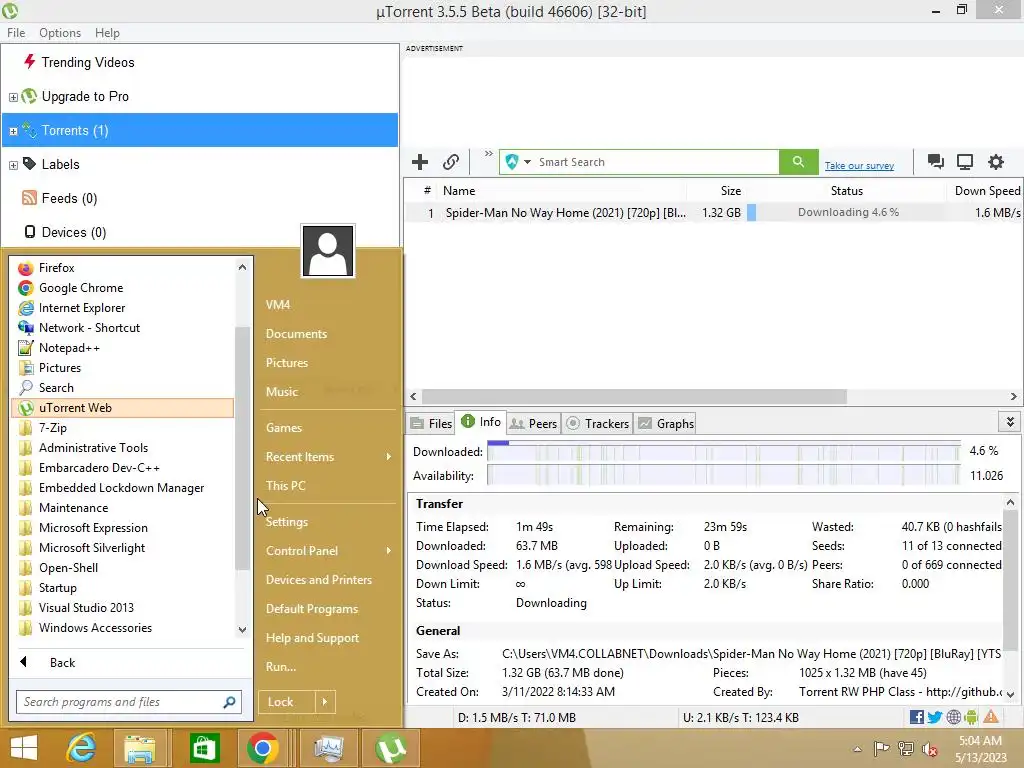
Task: Click the Chrome icon on taskbar
Action: click(x=263, y=748)
